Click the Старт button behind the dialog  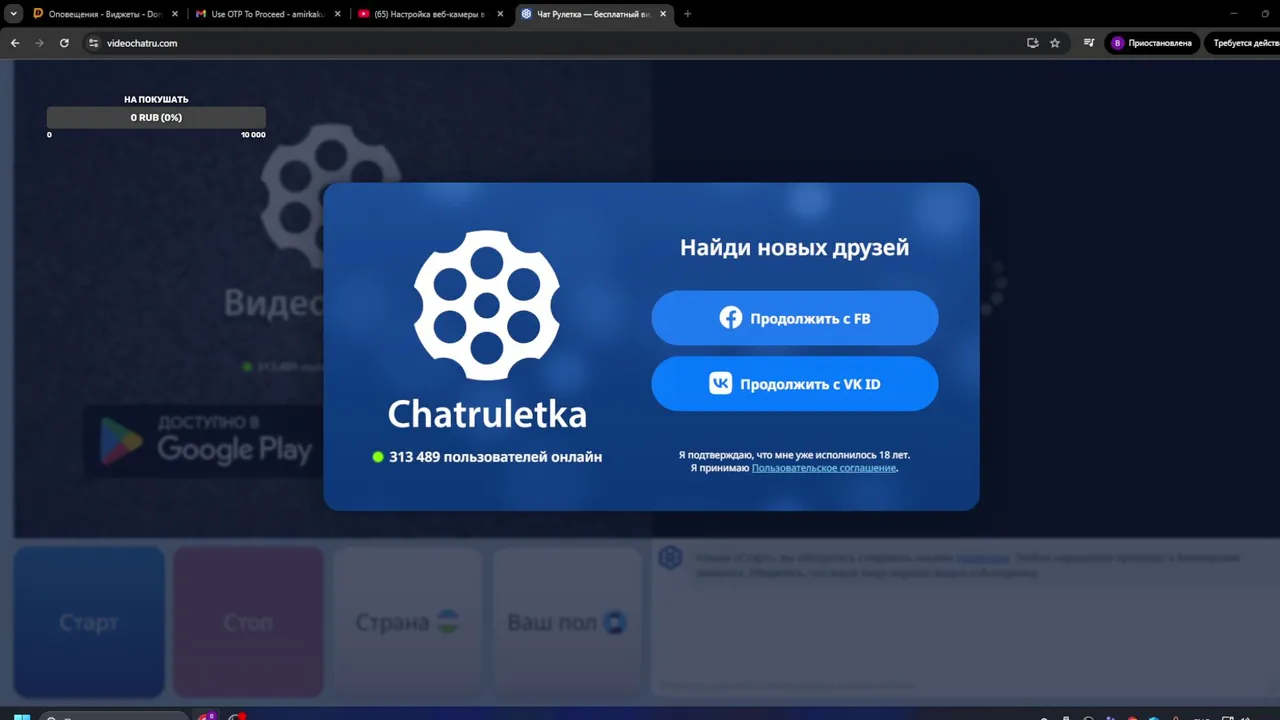(89, 622)
